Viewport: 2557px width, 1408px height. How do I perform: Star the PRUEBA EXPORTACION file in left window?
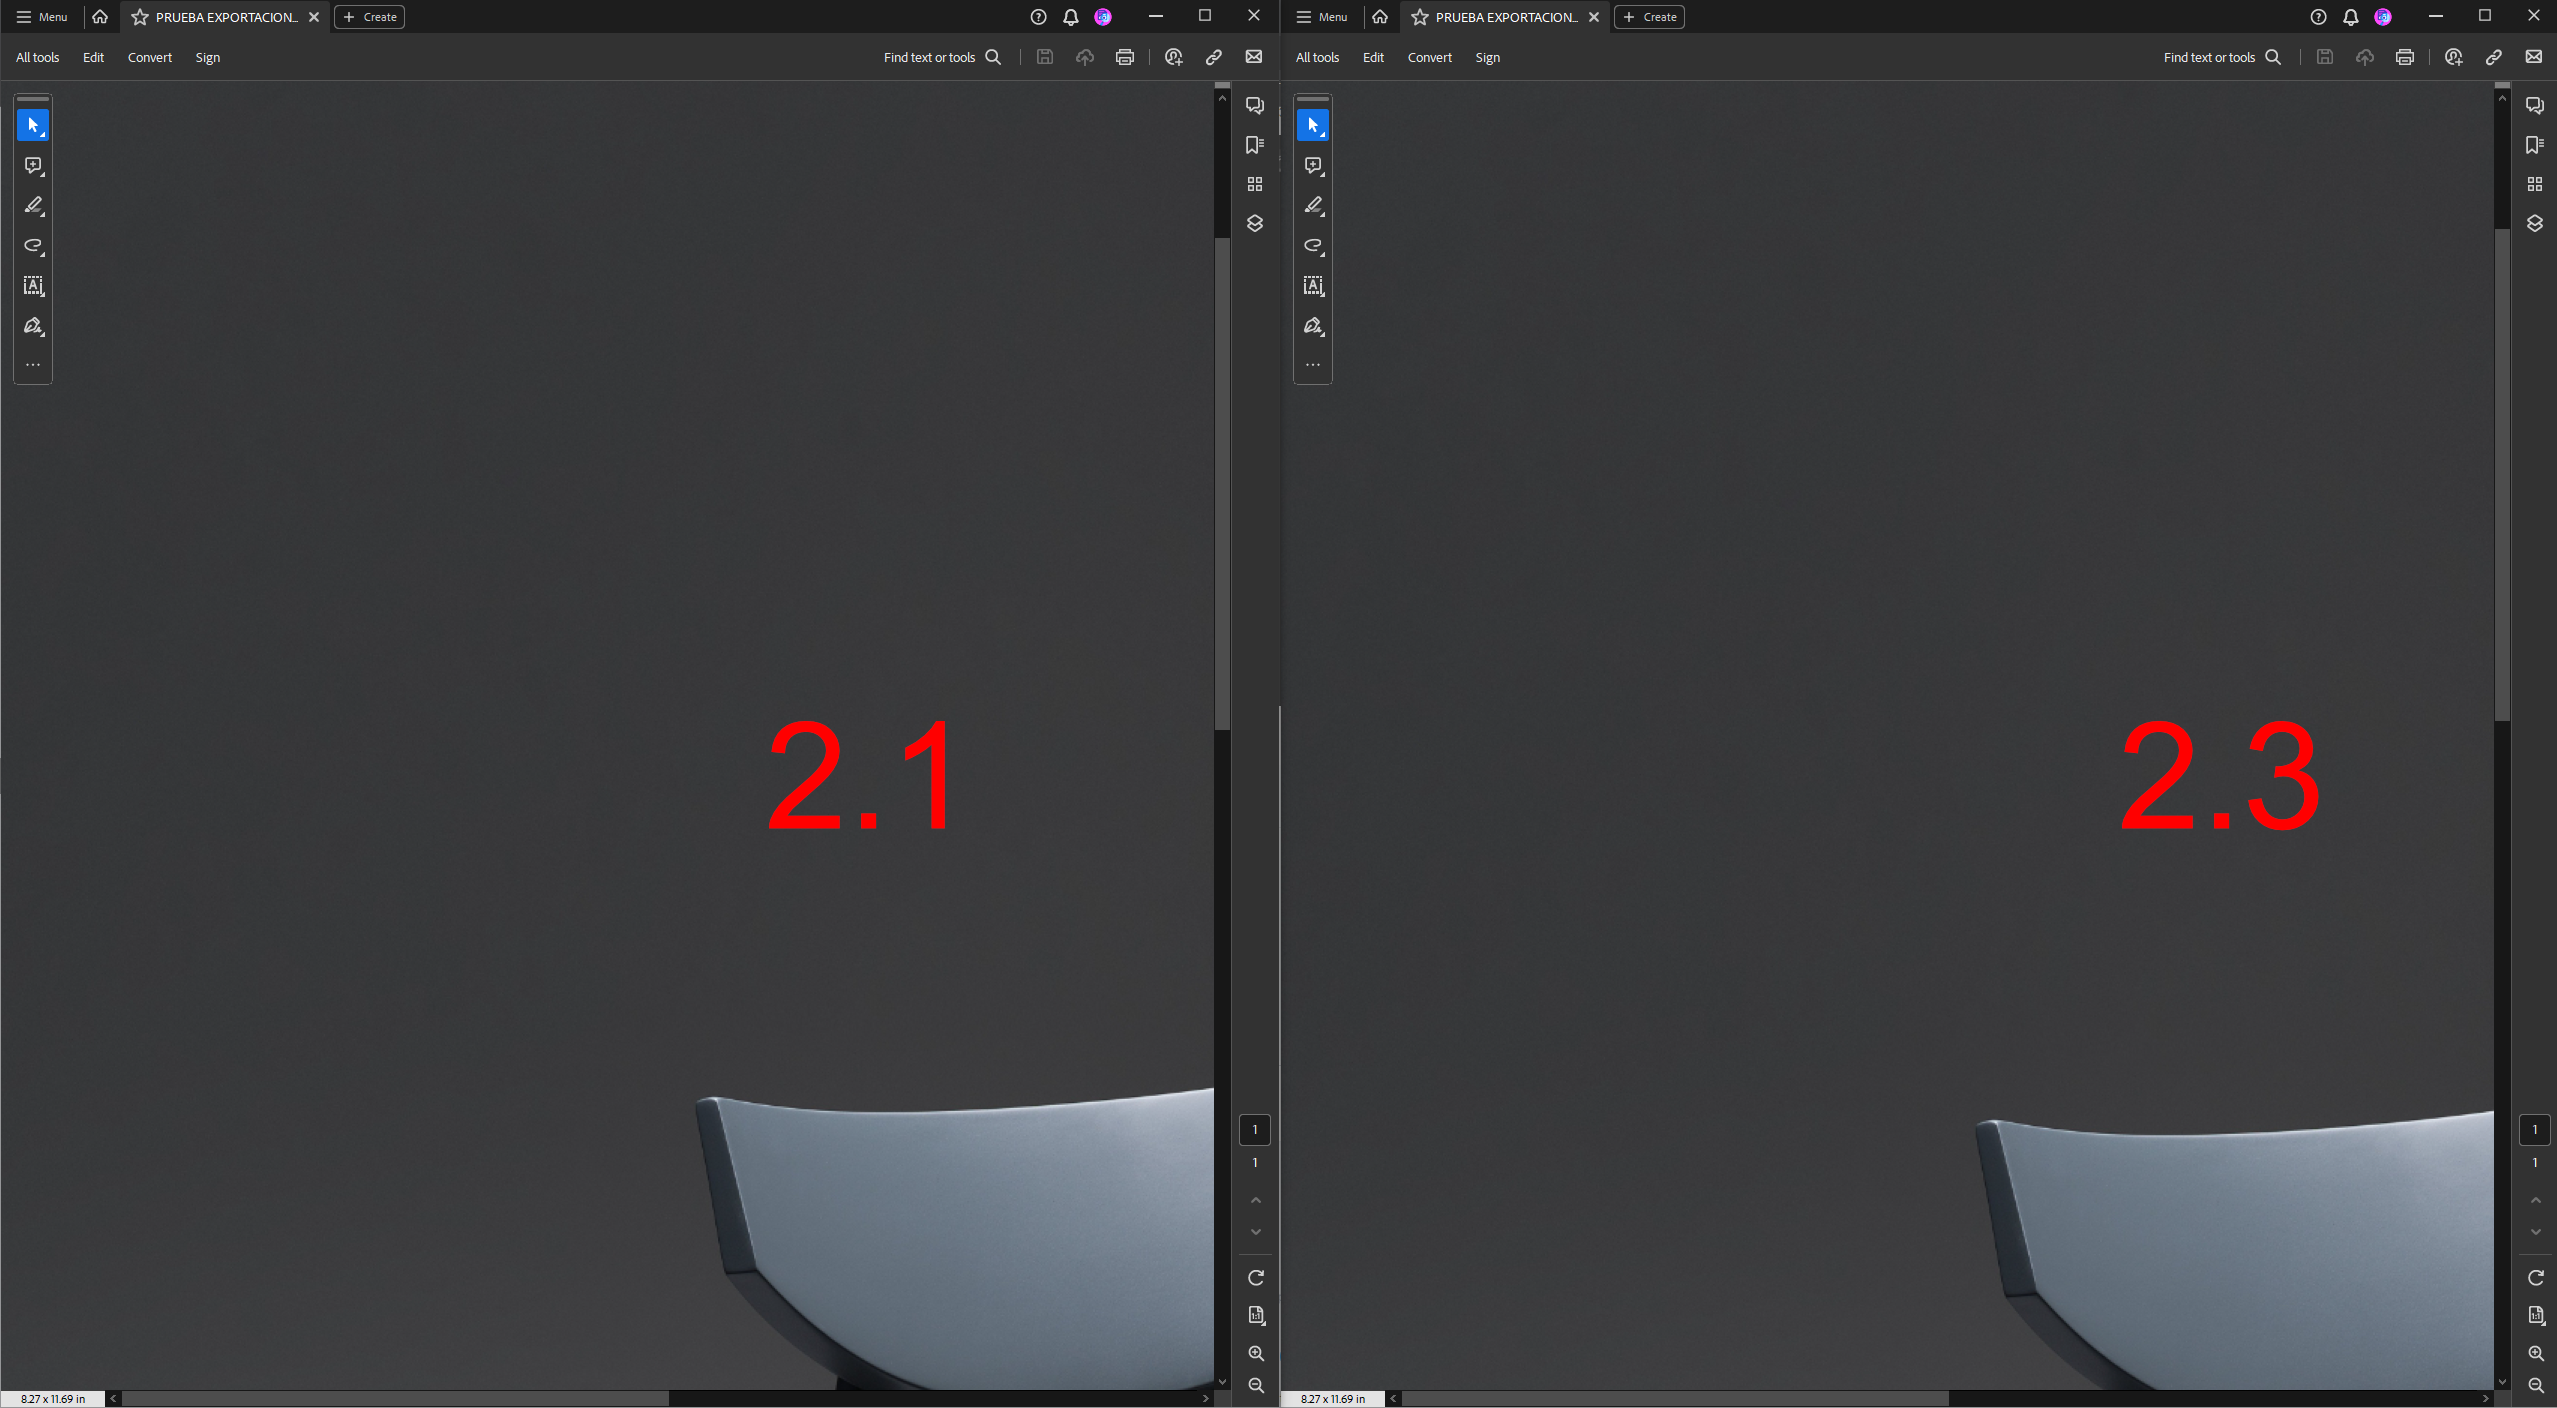point(140,17)
